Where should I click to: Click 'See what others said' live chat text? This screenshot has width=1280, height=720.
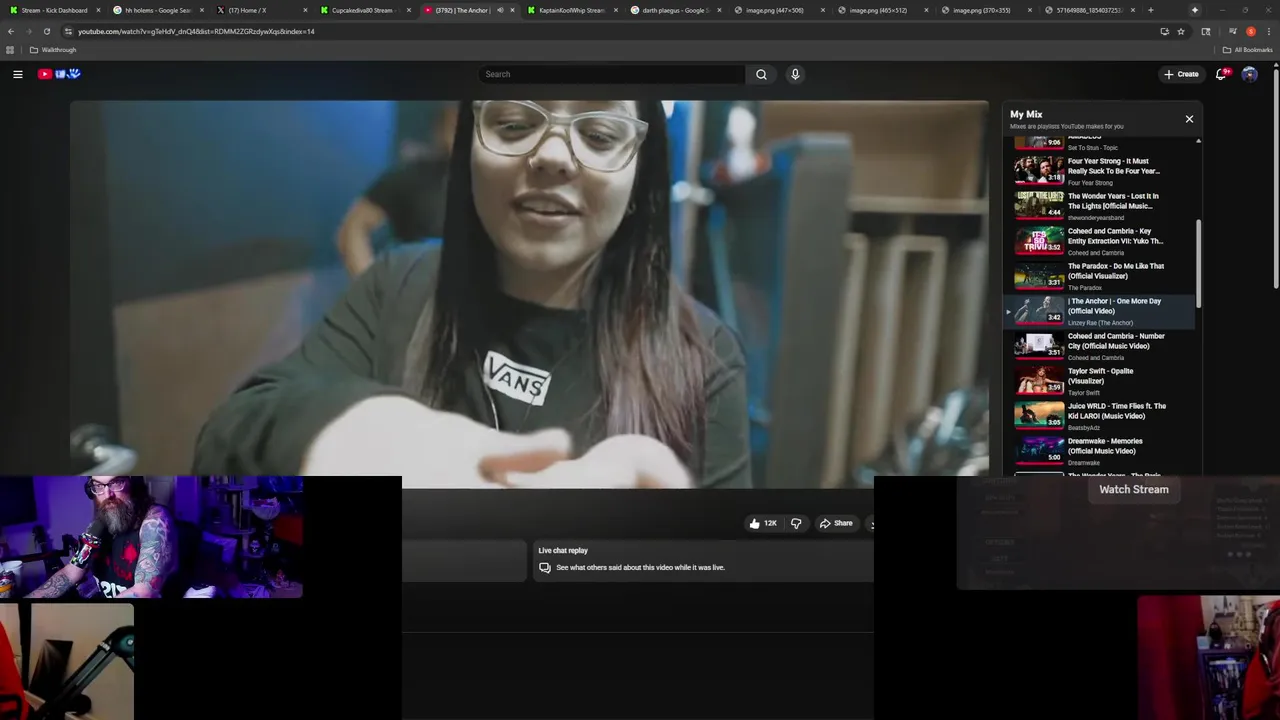tap(640, 567)
